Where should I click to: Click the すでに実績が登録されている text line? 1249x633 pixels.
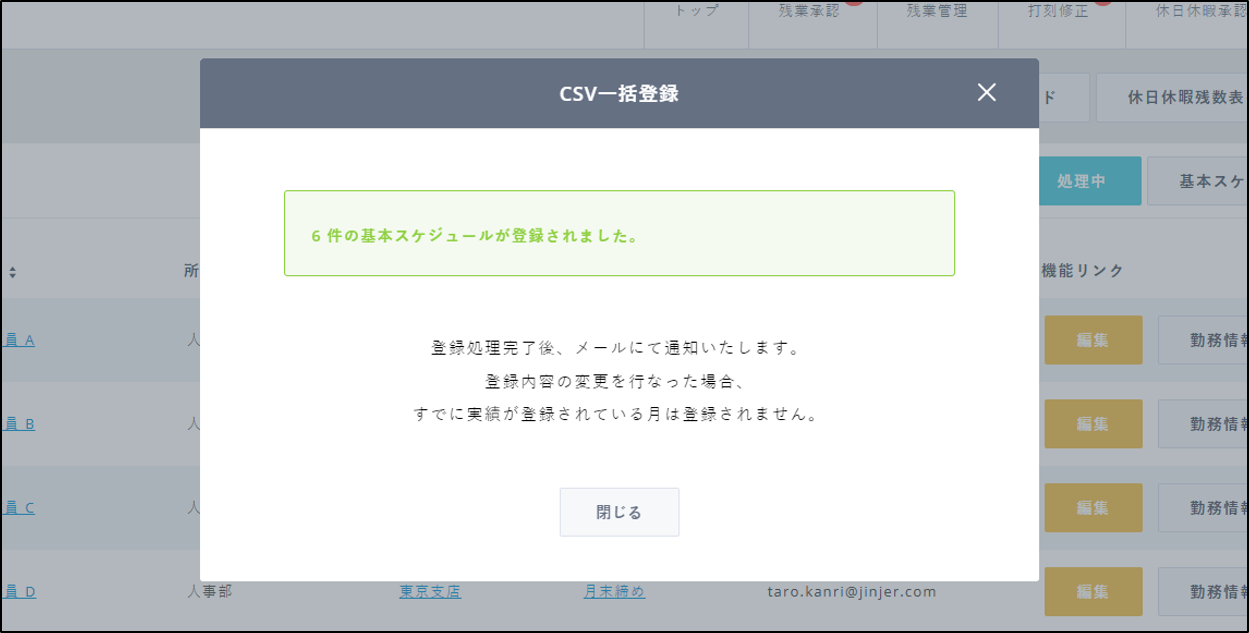coord(619,414)
